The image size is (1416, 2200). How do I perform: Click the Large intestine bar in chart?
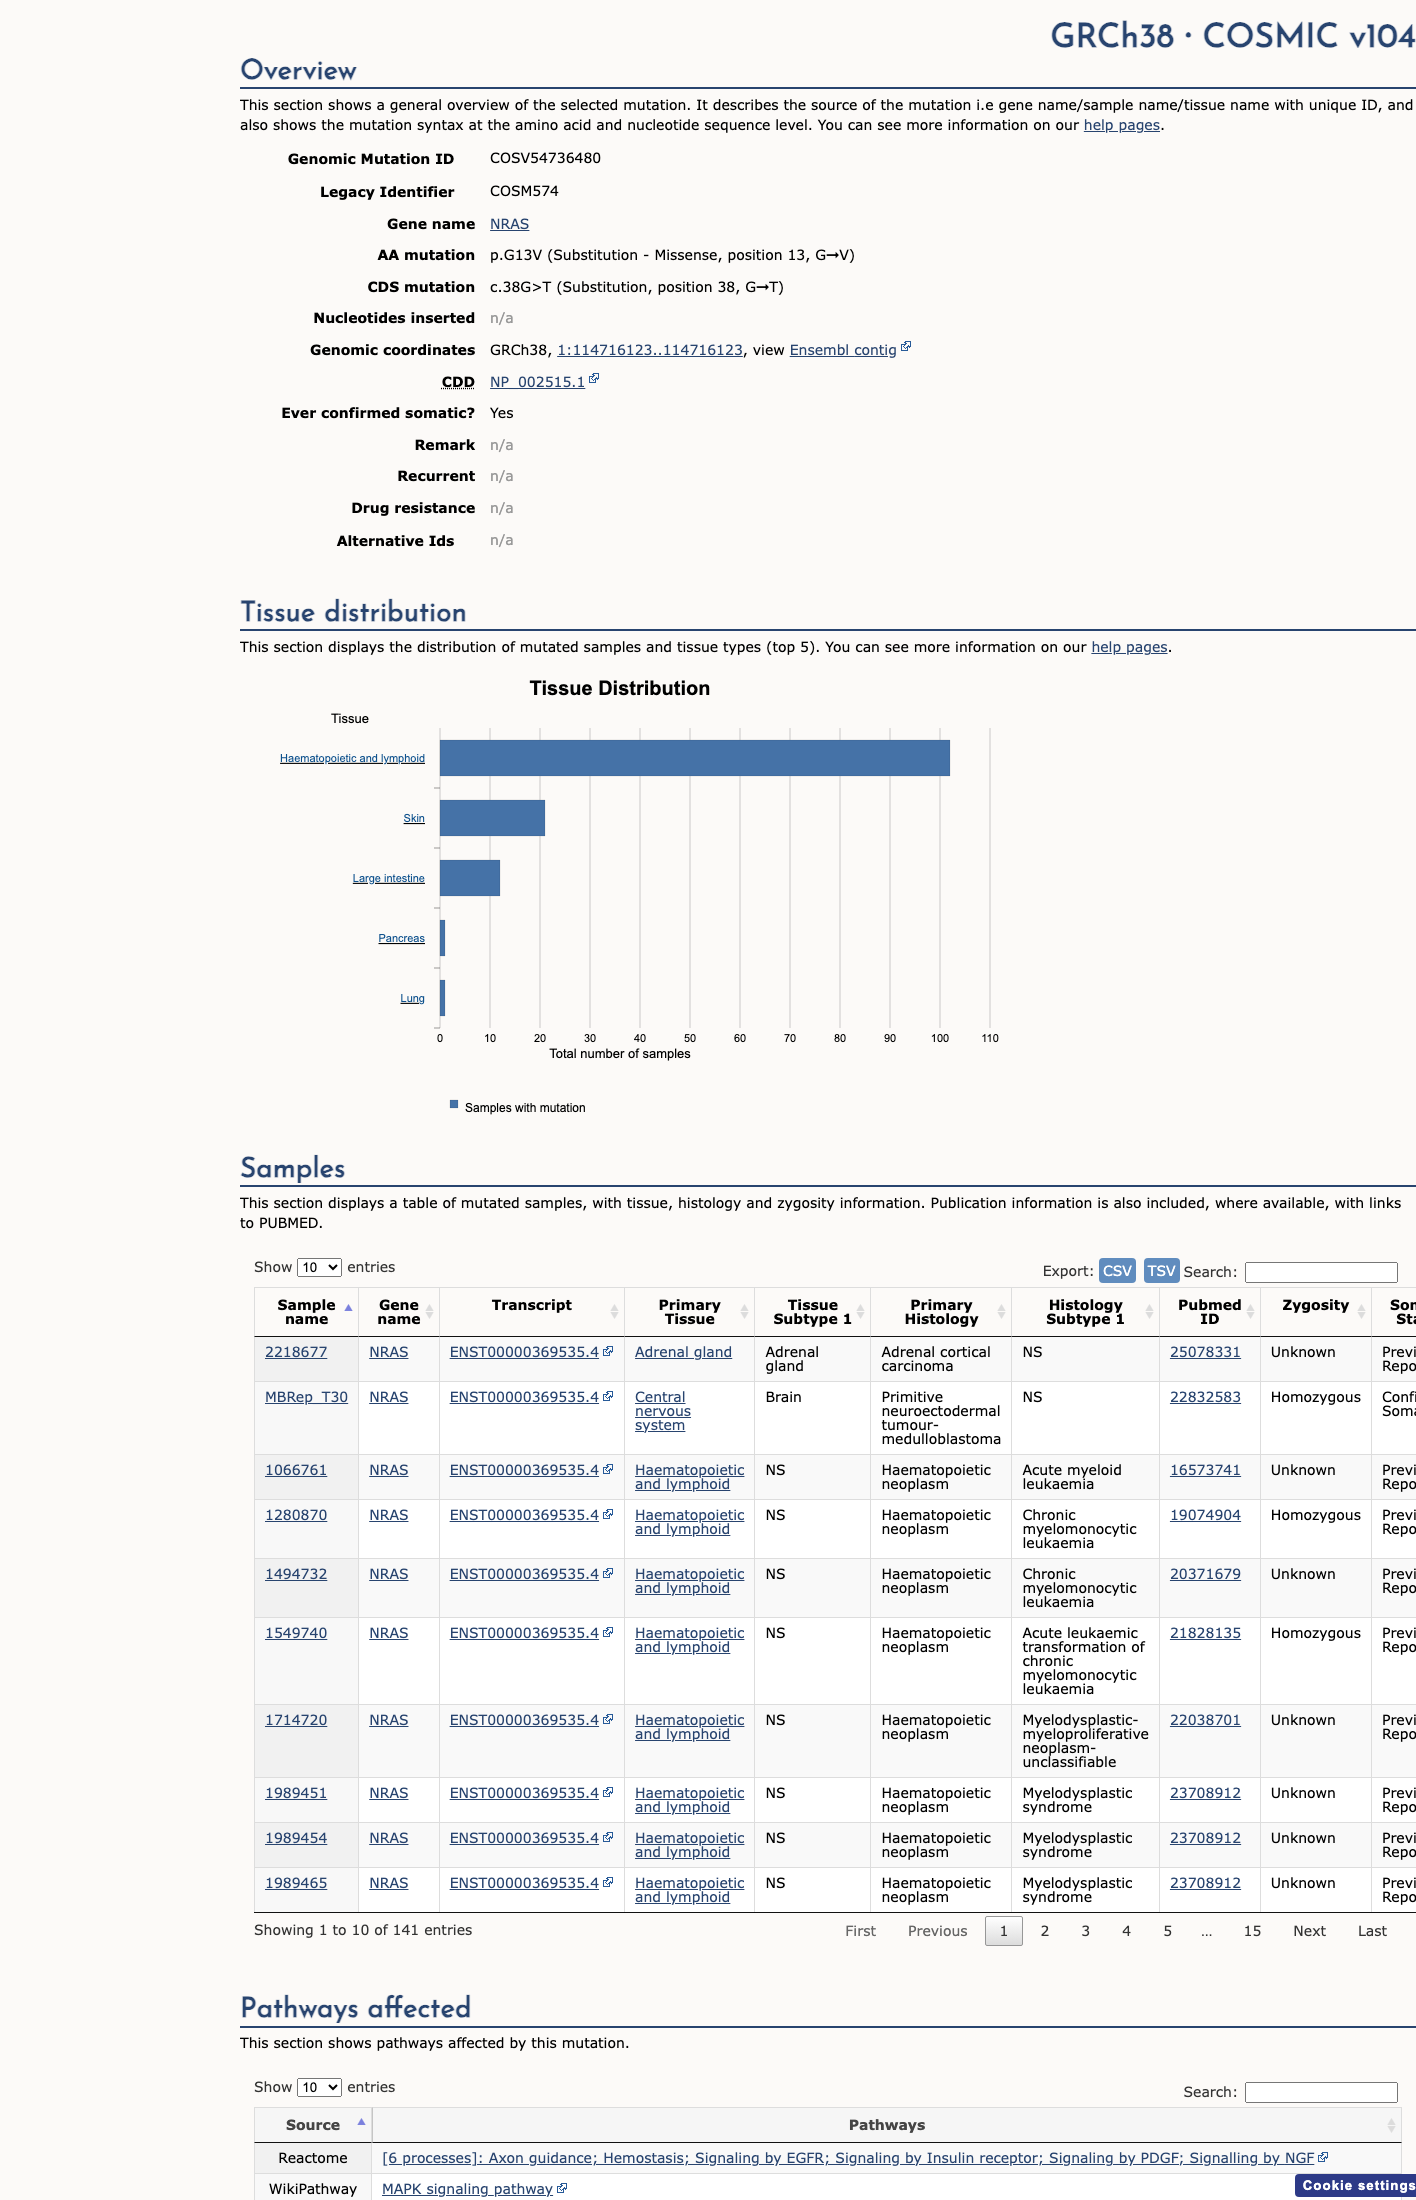(x=470, y=878)
